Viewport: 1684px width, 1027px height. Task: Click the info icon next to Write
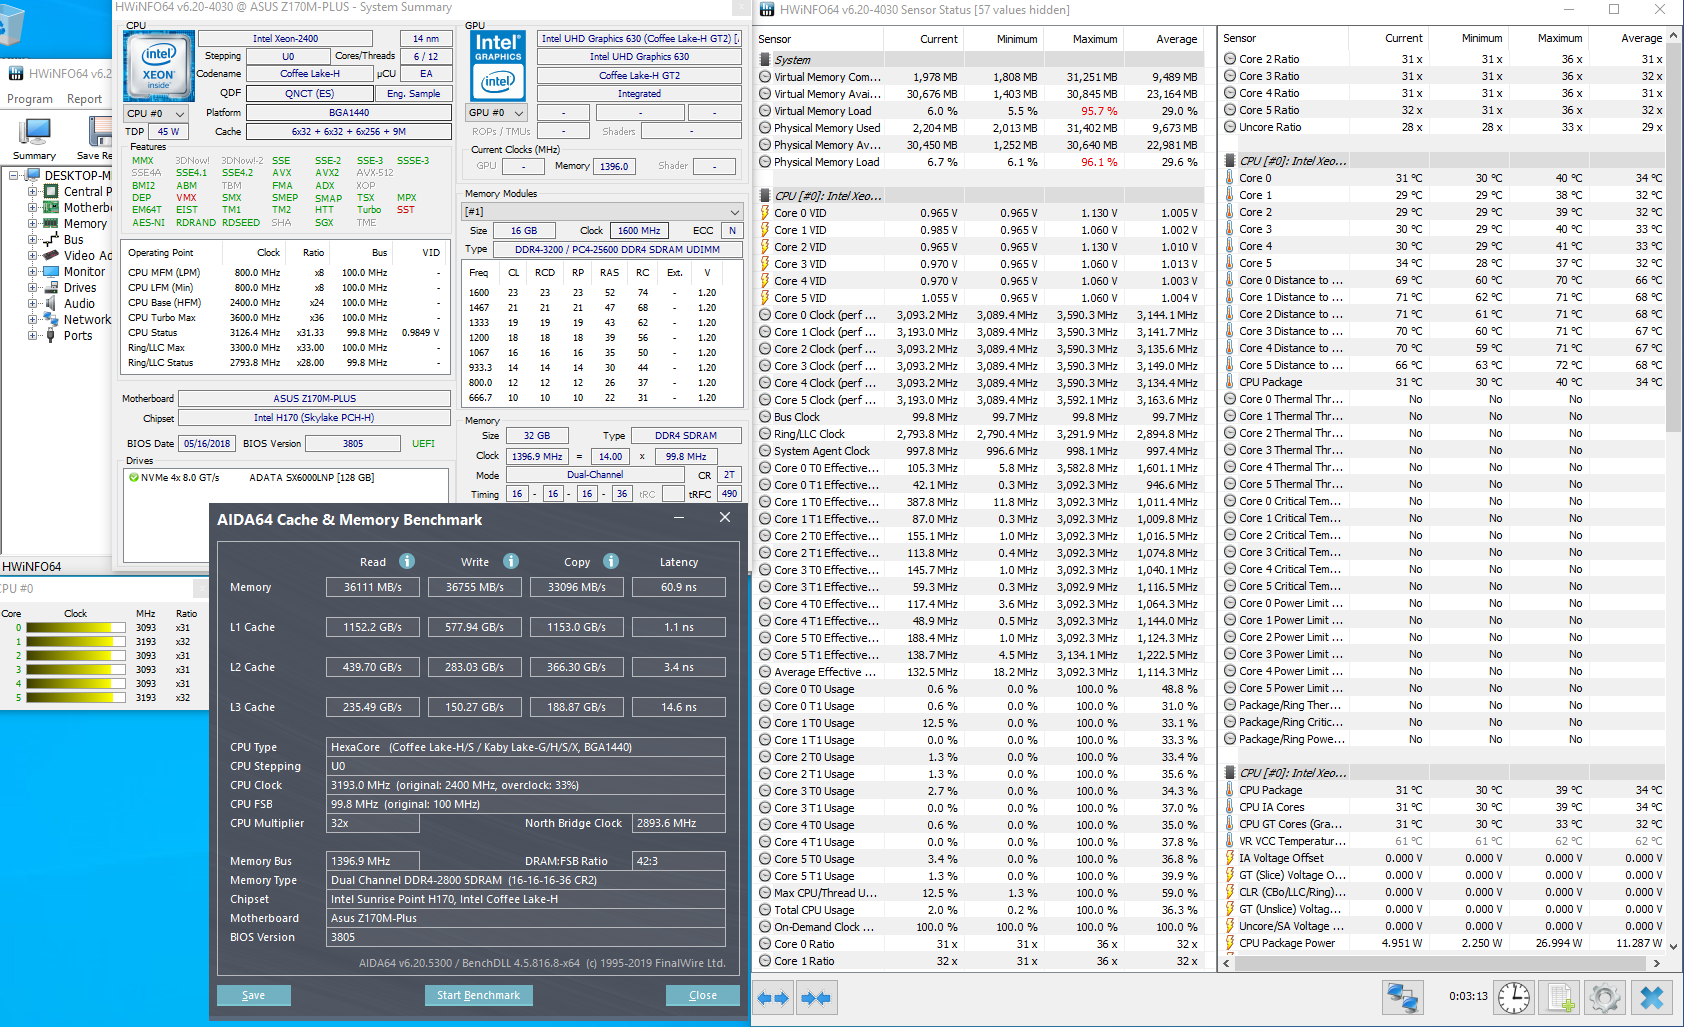[510, 561]
